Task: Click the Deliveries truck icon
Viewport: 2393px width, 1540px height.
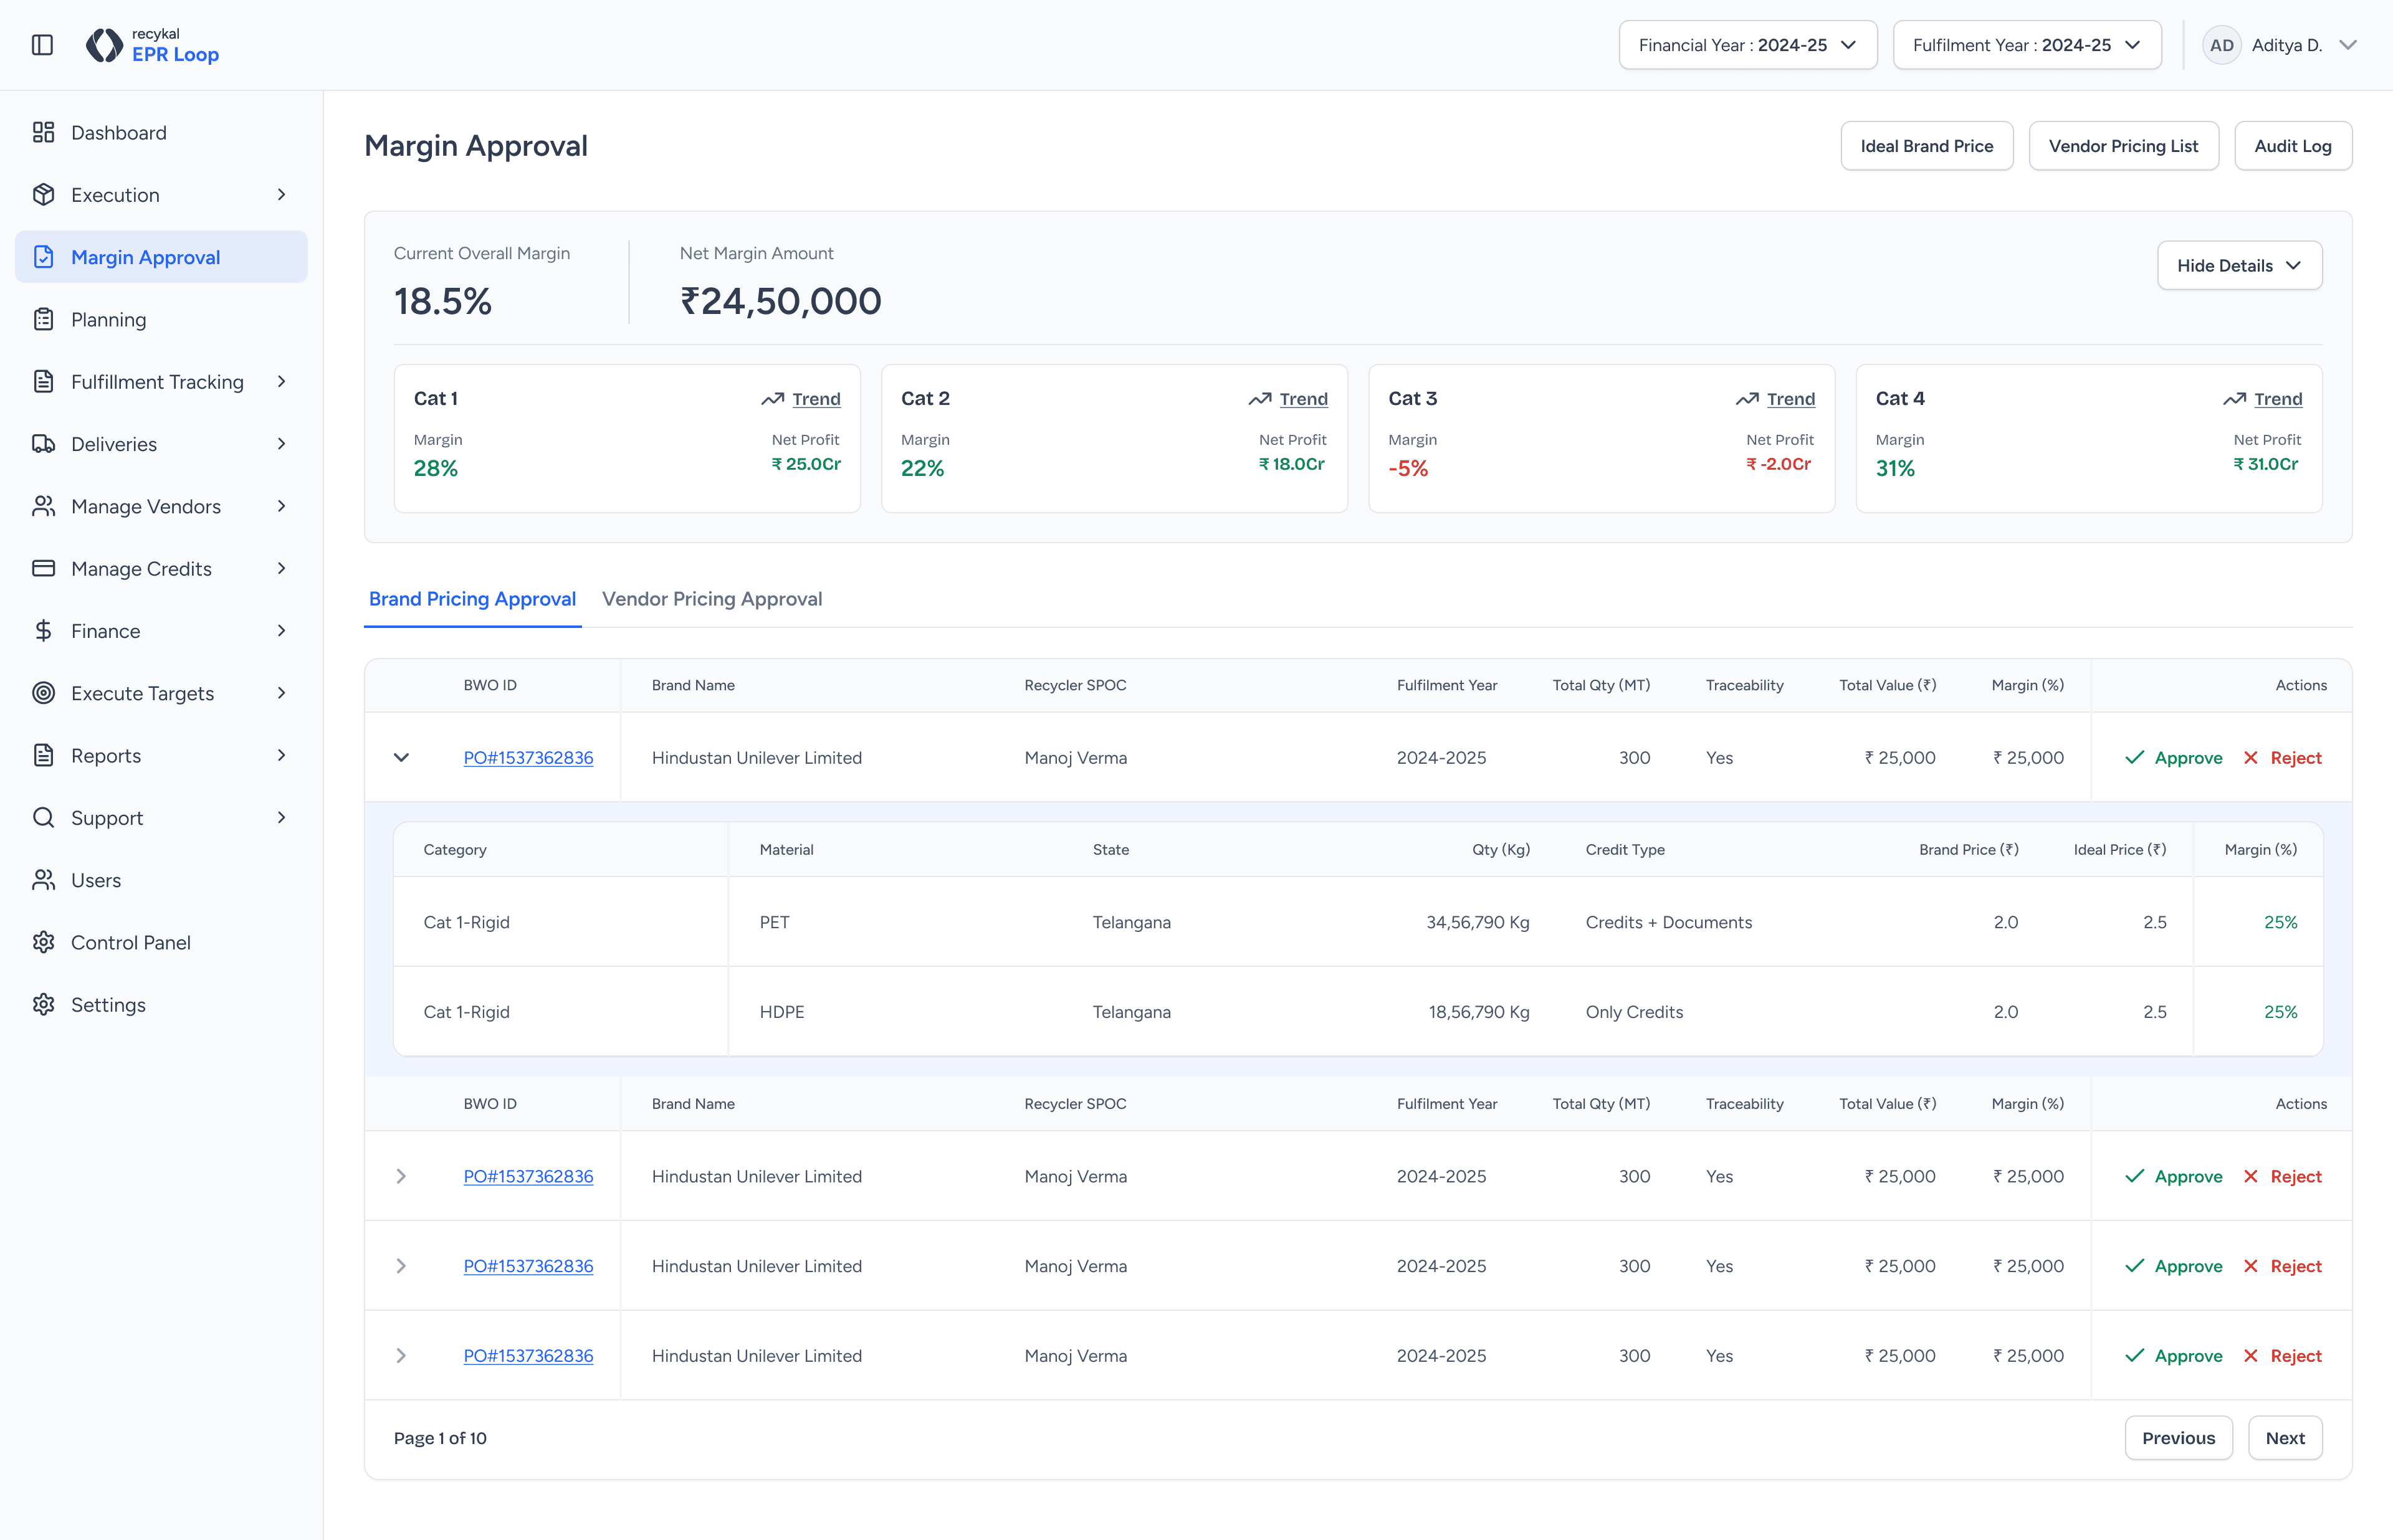Action: coord(43,444)
